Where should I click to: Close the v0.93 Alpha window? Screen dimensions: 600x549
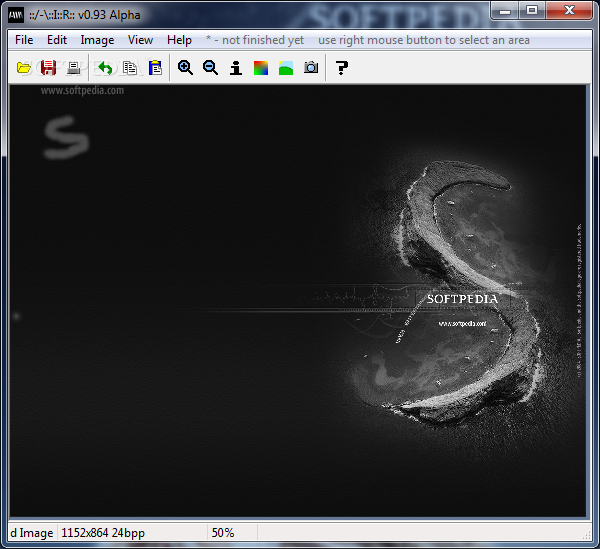(569, 11)
